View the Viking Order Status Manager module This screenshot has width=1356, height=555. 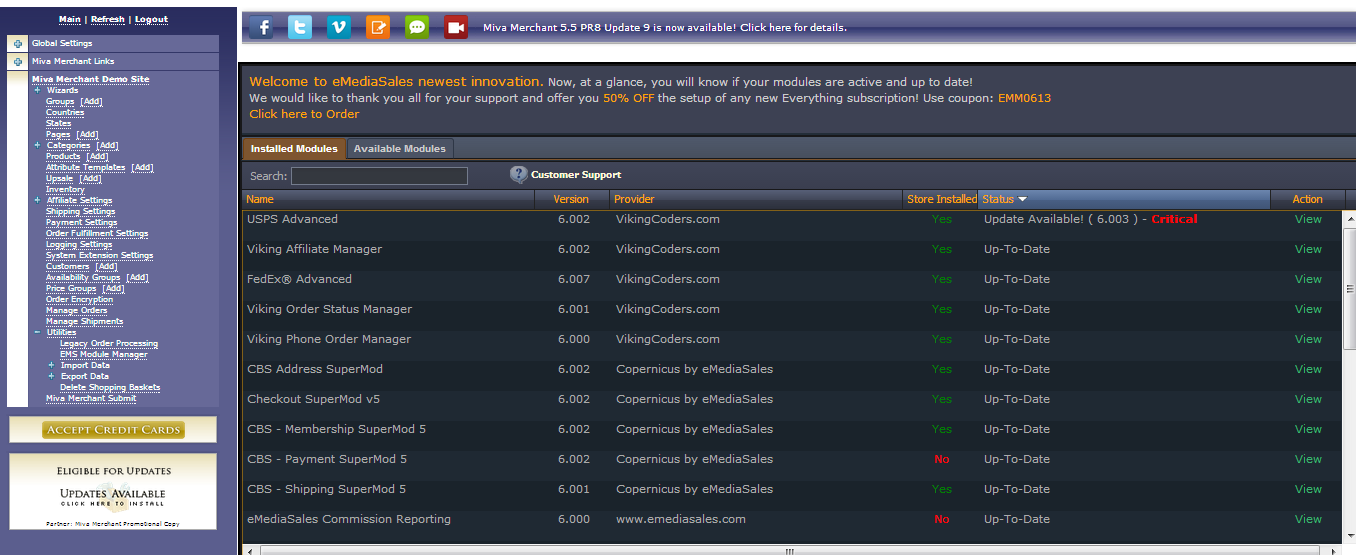pyautogui.click(x=1308, y=309)
